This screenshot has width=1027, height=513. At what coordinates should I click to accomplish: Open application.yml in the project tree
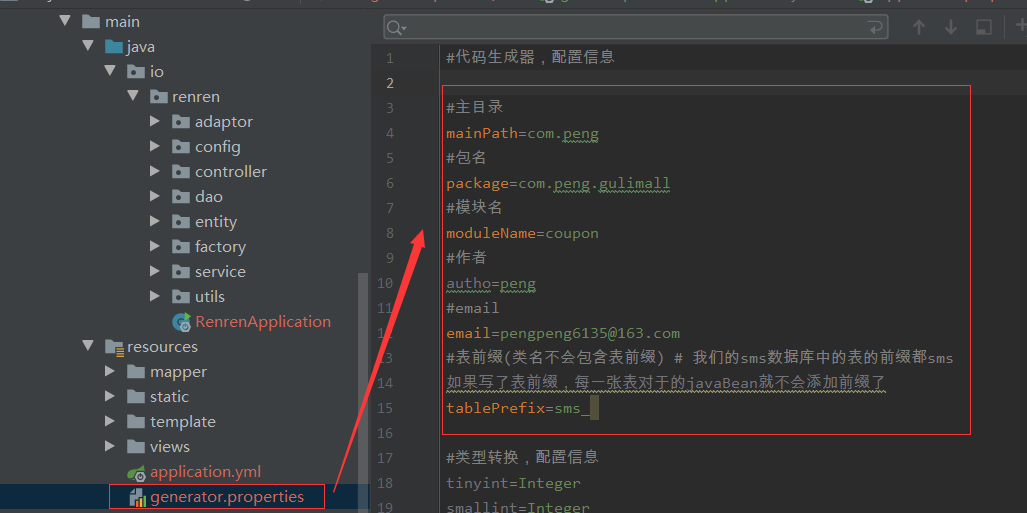coord(206,472)
